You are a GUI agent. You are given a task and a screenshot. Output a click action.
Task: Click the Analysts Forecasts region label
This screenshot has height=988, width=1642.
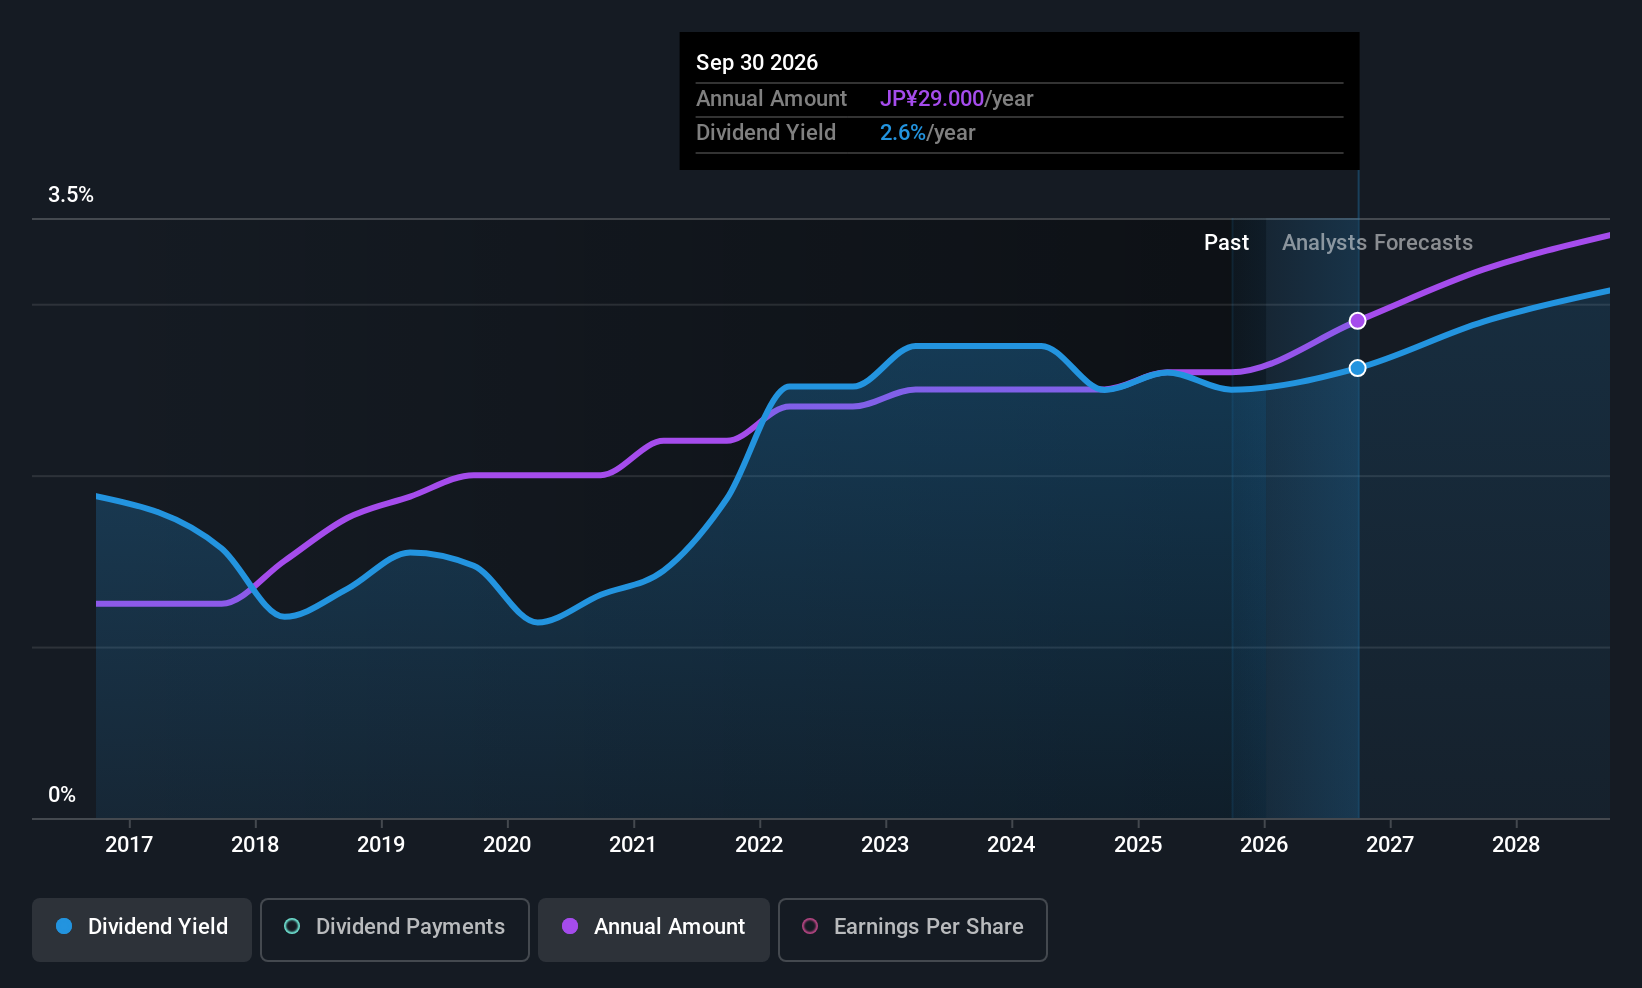[1377, 243]
